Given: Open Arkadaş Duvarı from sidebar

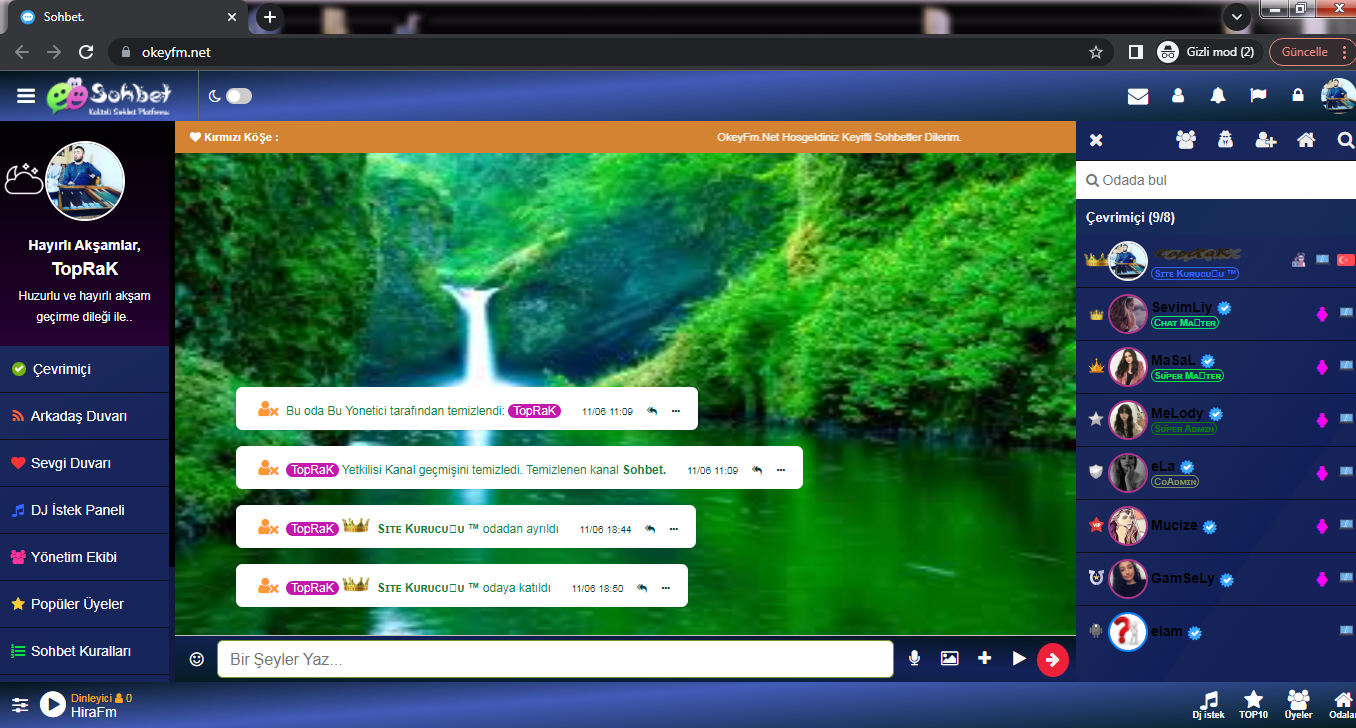Looking at the screenshot, I should tap(85, 416).
